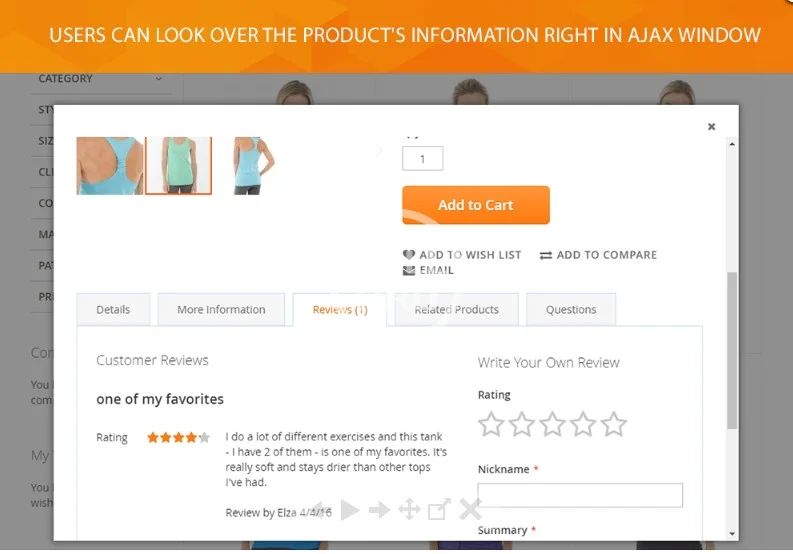Select the fifth rating star in review form
The height and width of the screenshot is (554, 793).
tap(614, 424)
